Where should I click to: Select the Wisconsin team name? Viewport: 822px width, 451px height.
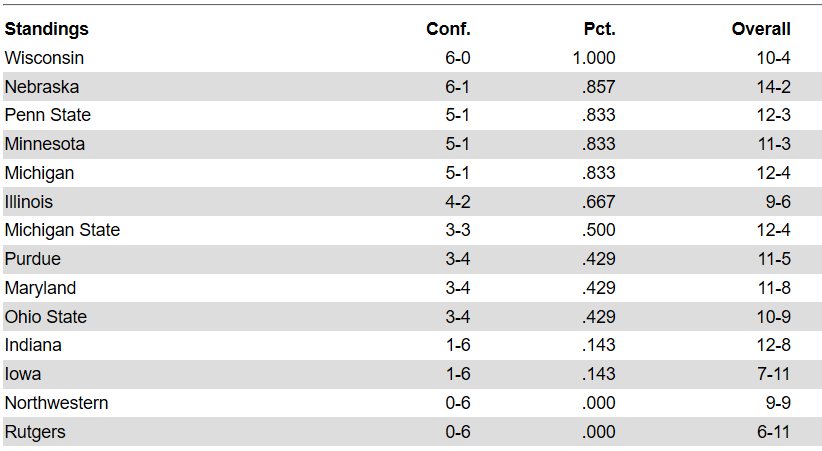click(44, 58)
